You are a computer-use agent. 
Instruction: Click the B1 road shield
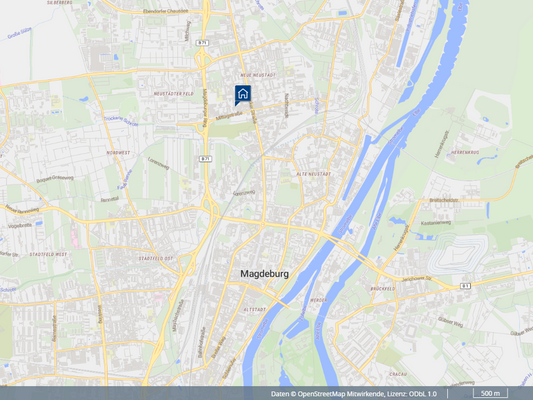[x=465, y=286]
